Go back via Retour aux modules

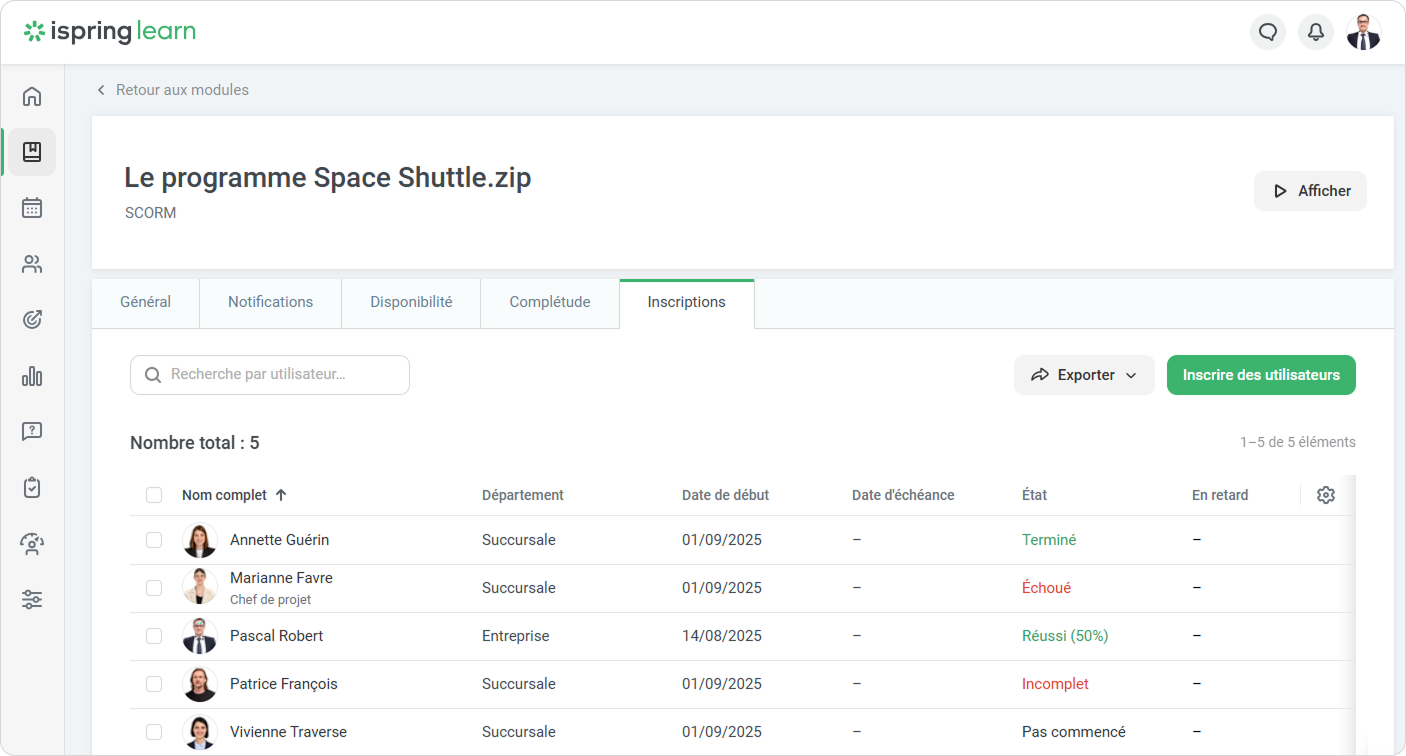[x=172, y=90]
